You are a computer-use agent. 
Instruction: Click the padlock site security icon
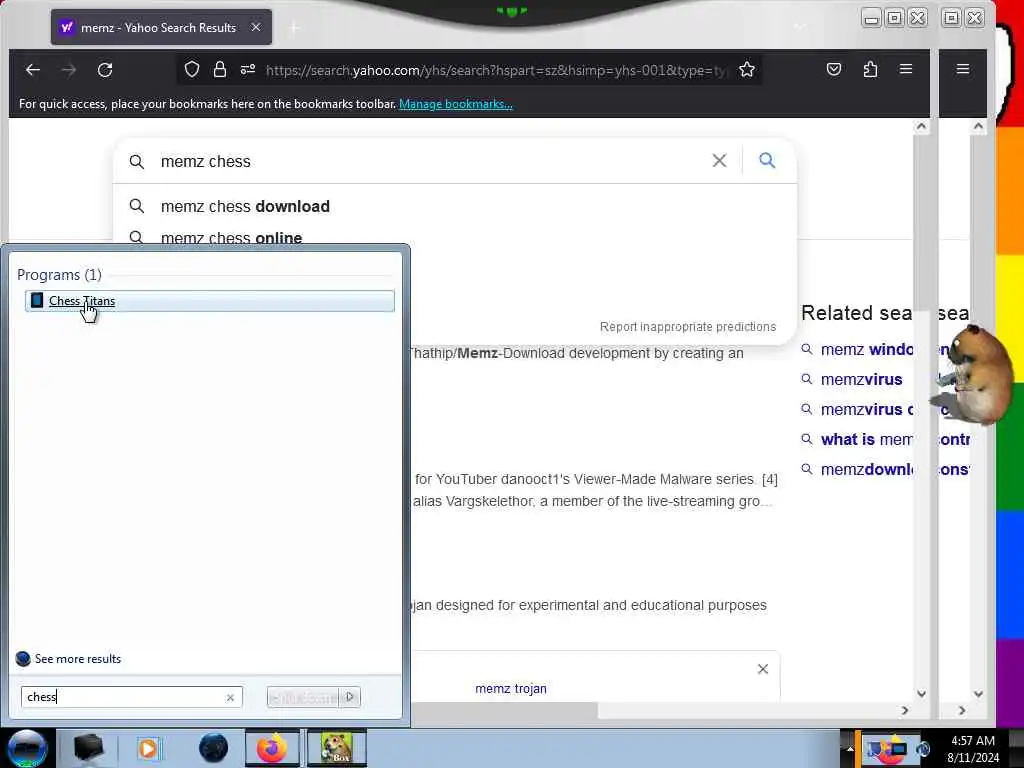(x=220, y=69)
